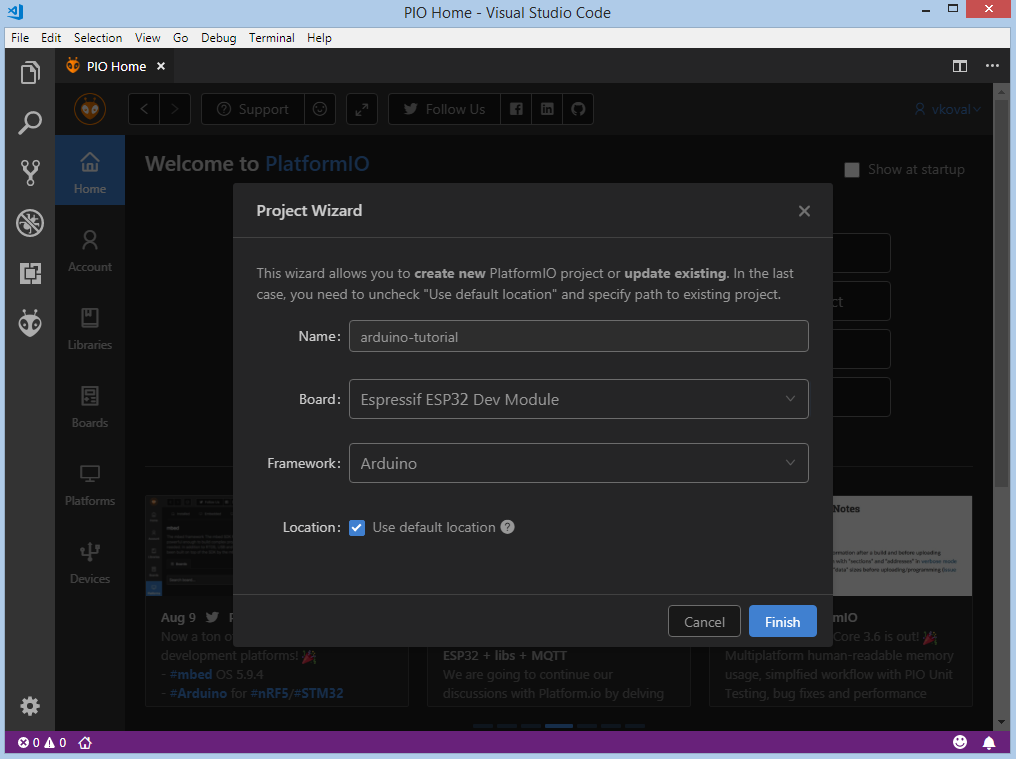Image resolution: width=1016 pixels, height=759 pixels.
Task: Toggle the Show at startup checkbox
Action: pos(852,170)
